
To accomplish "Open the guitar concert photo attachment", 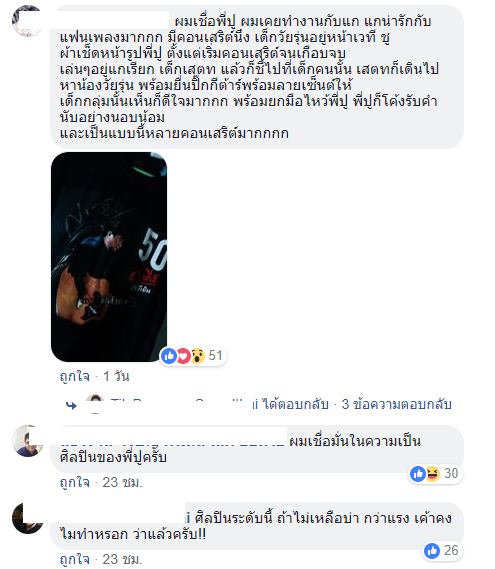I will pos(109,257).
